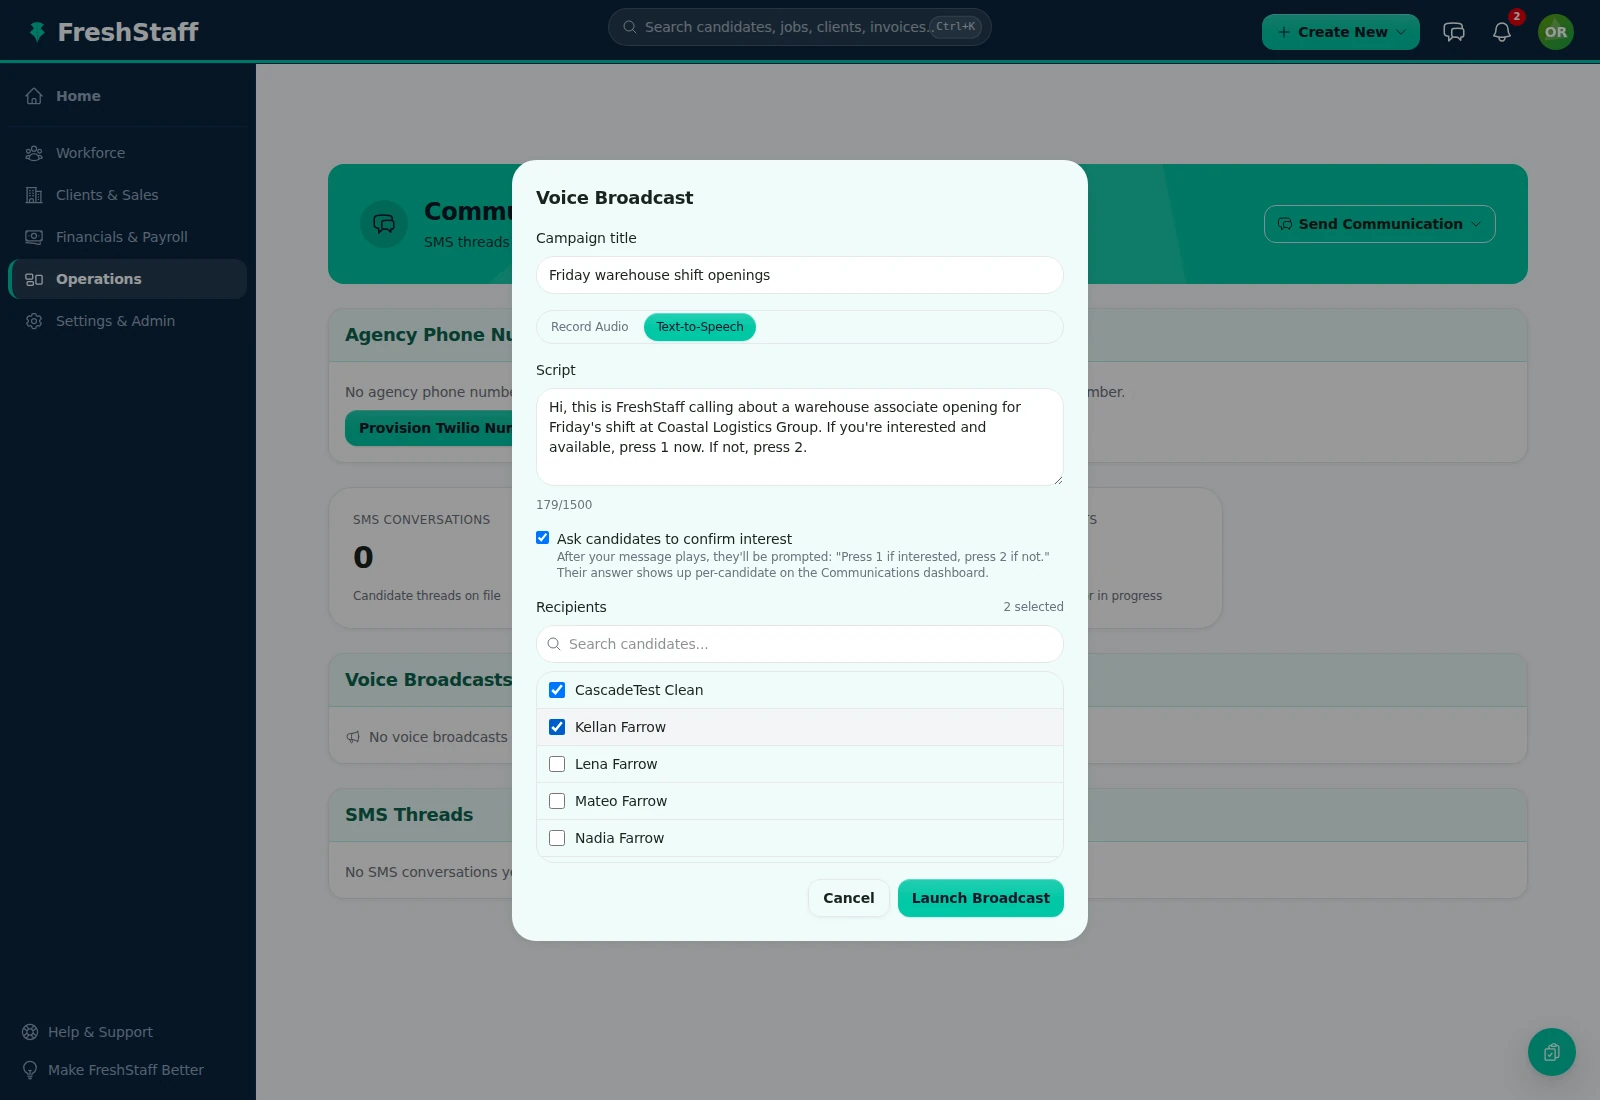Check the Mateo Farrow recipient
Viewport: 1600px width, 1100px height.
(x=557, y=801)
